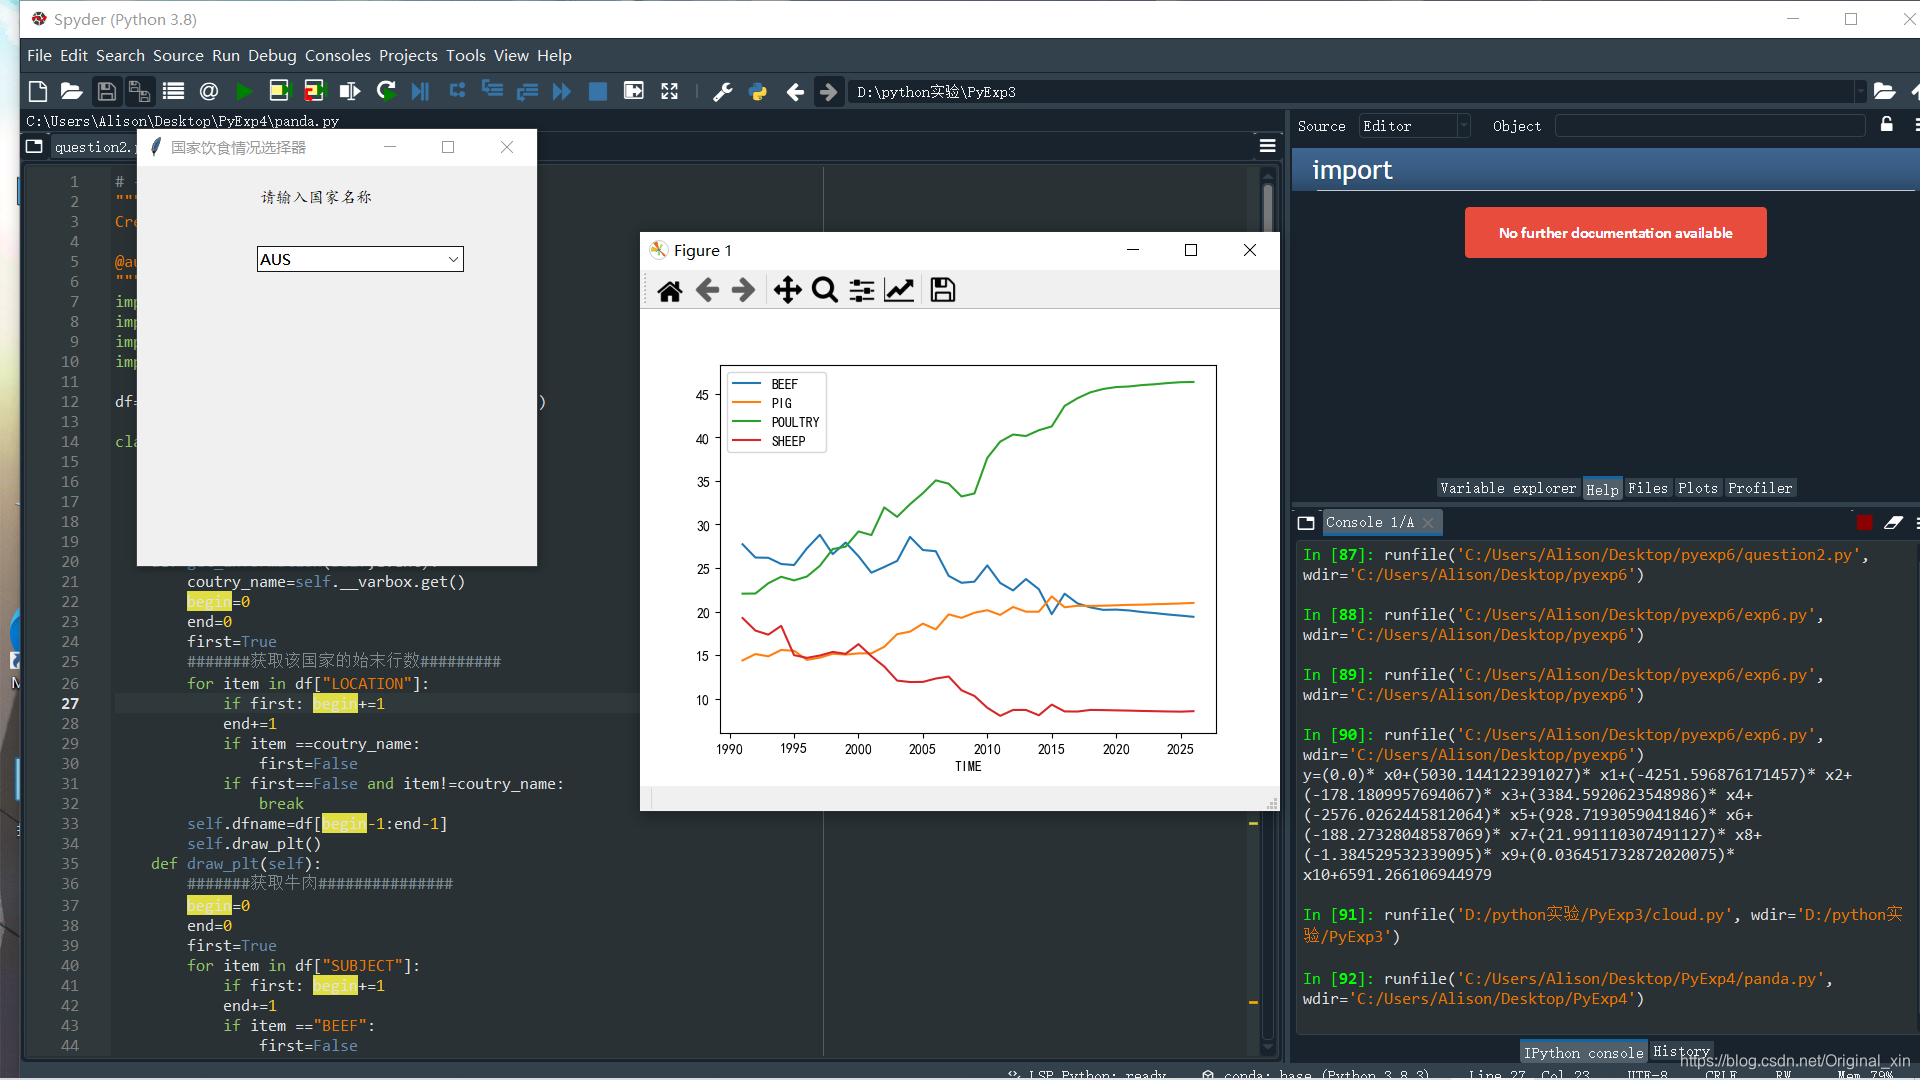Click the @ symbol finder icon
This screenshot has height=1080, width=1920.
(x=209, y=92)
